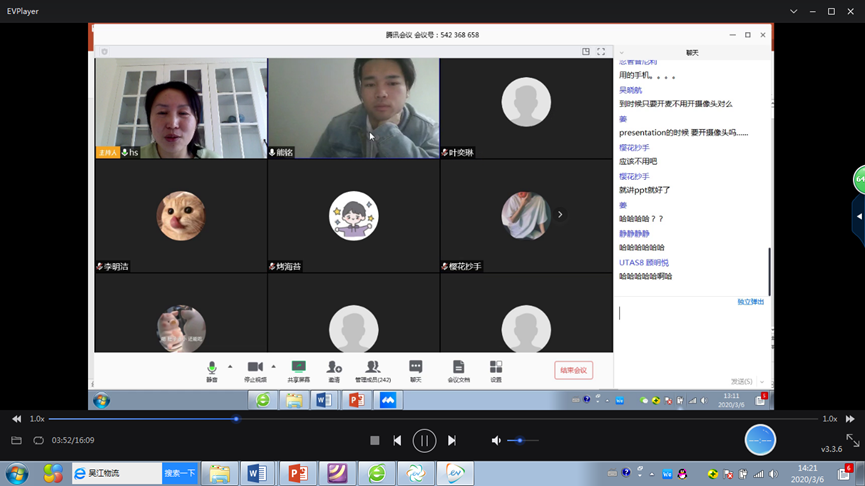Expand the arrow next to 停止视频

click(273, 367)
